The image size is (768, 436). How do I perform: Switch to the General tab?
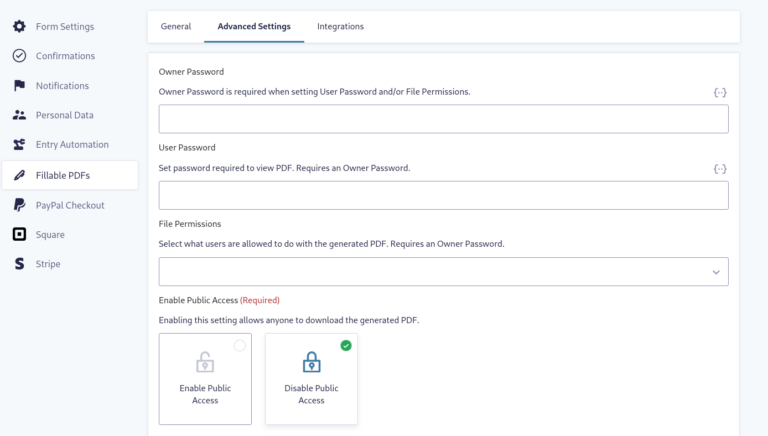(x=176, y=26)
